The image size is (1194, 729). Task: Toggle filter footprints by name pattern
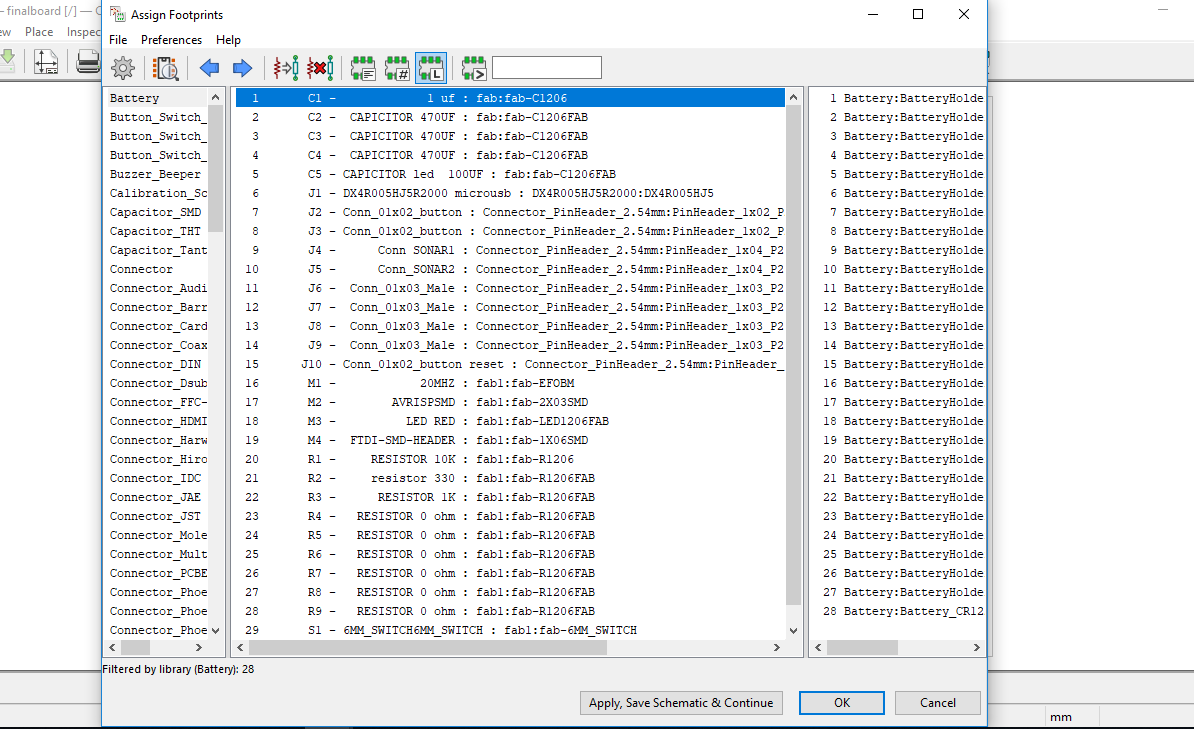(474, 68)
